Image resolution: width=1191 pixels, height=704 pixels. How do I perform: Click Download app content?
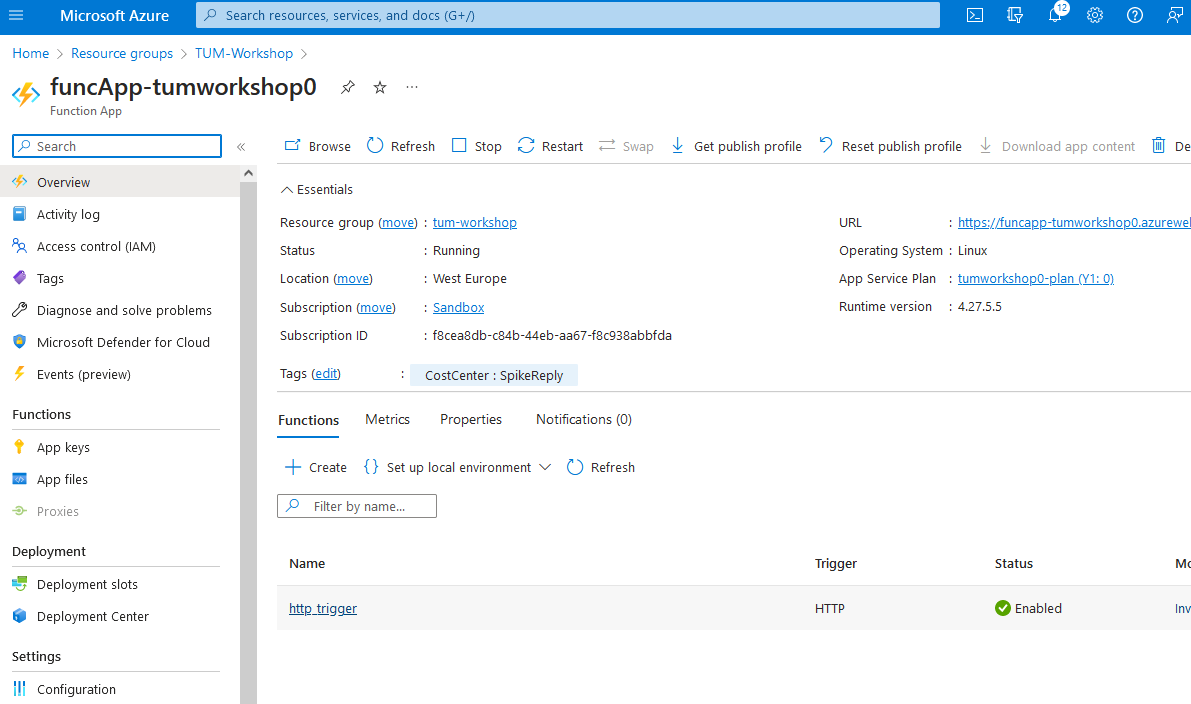(1057, 146)
